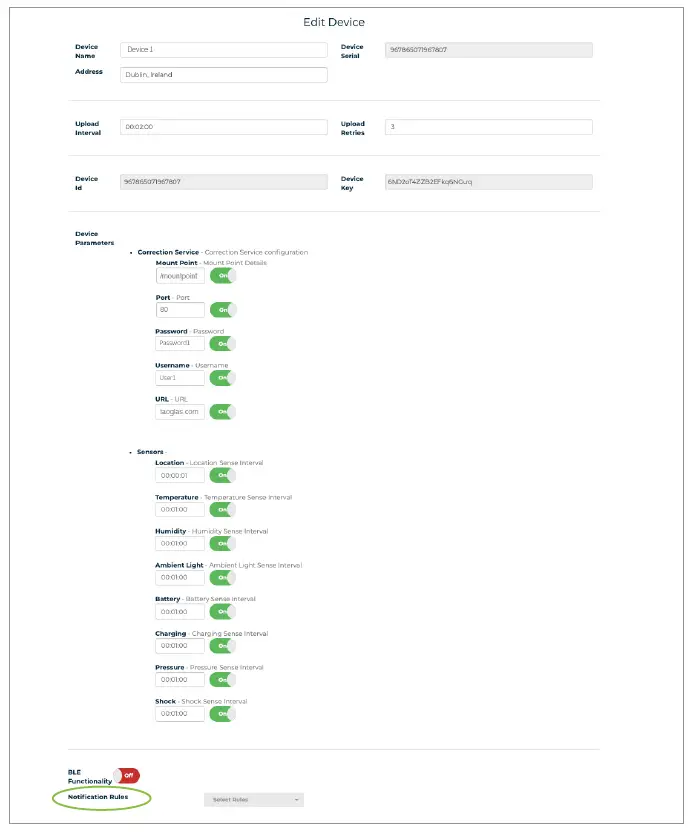This screenshot has width=695, height=833.
Task: Turn off the Temperature sensor toggle
Action: [222, 510]
